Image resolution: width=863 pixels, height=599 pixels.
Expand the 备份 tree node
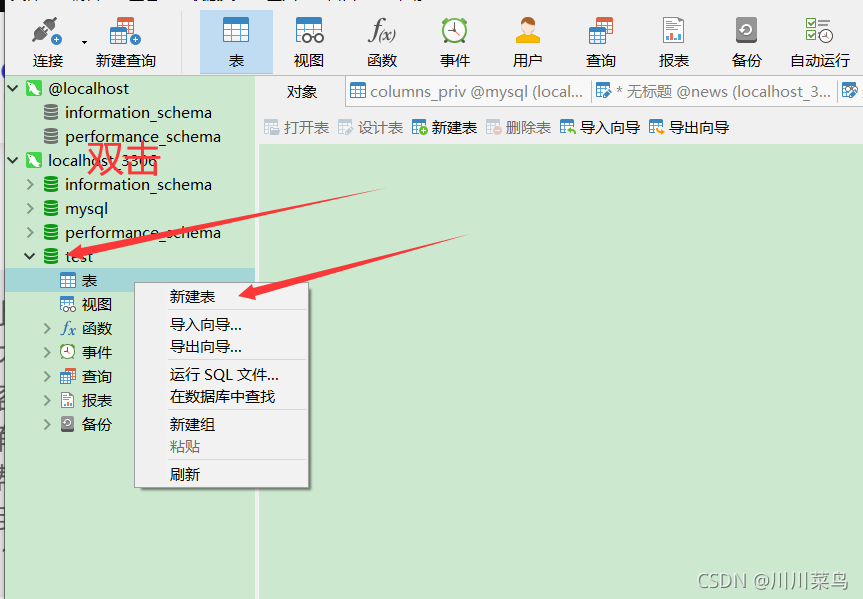47,424
